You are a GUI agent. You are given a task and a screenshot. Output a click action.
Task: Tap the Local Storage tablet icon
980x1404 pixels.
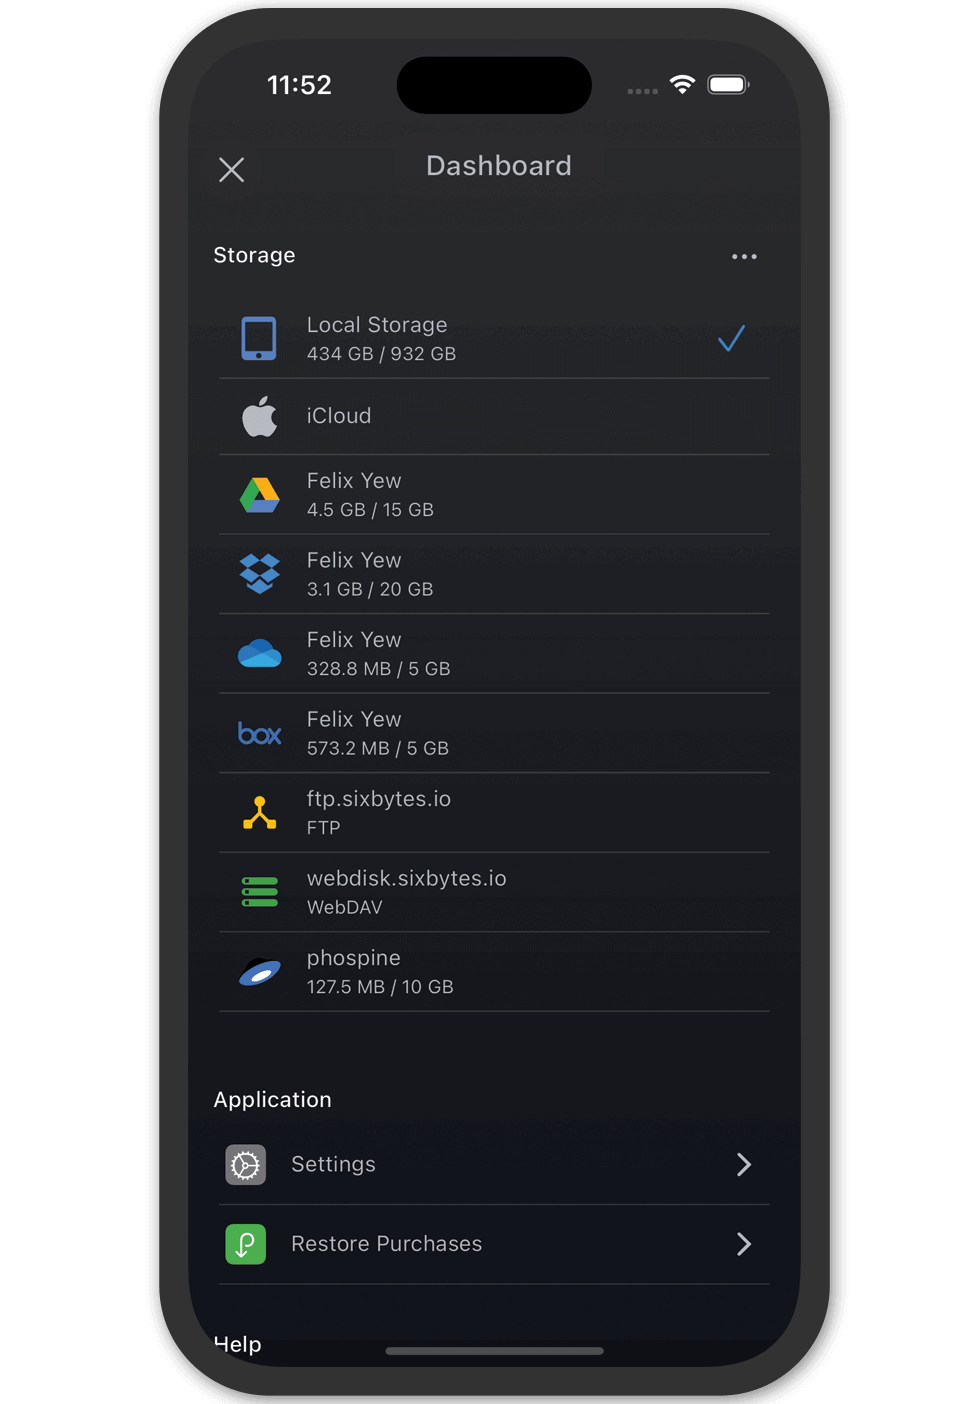[259, 338]
